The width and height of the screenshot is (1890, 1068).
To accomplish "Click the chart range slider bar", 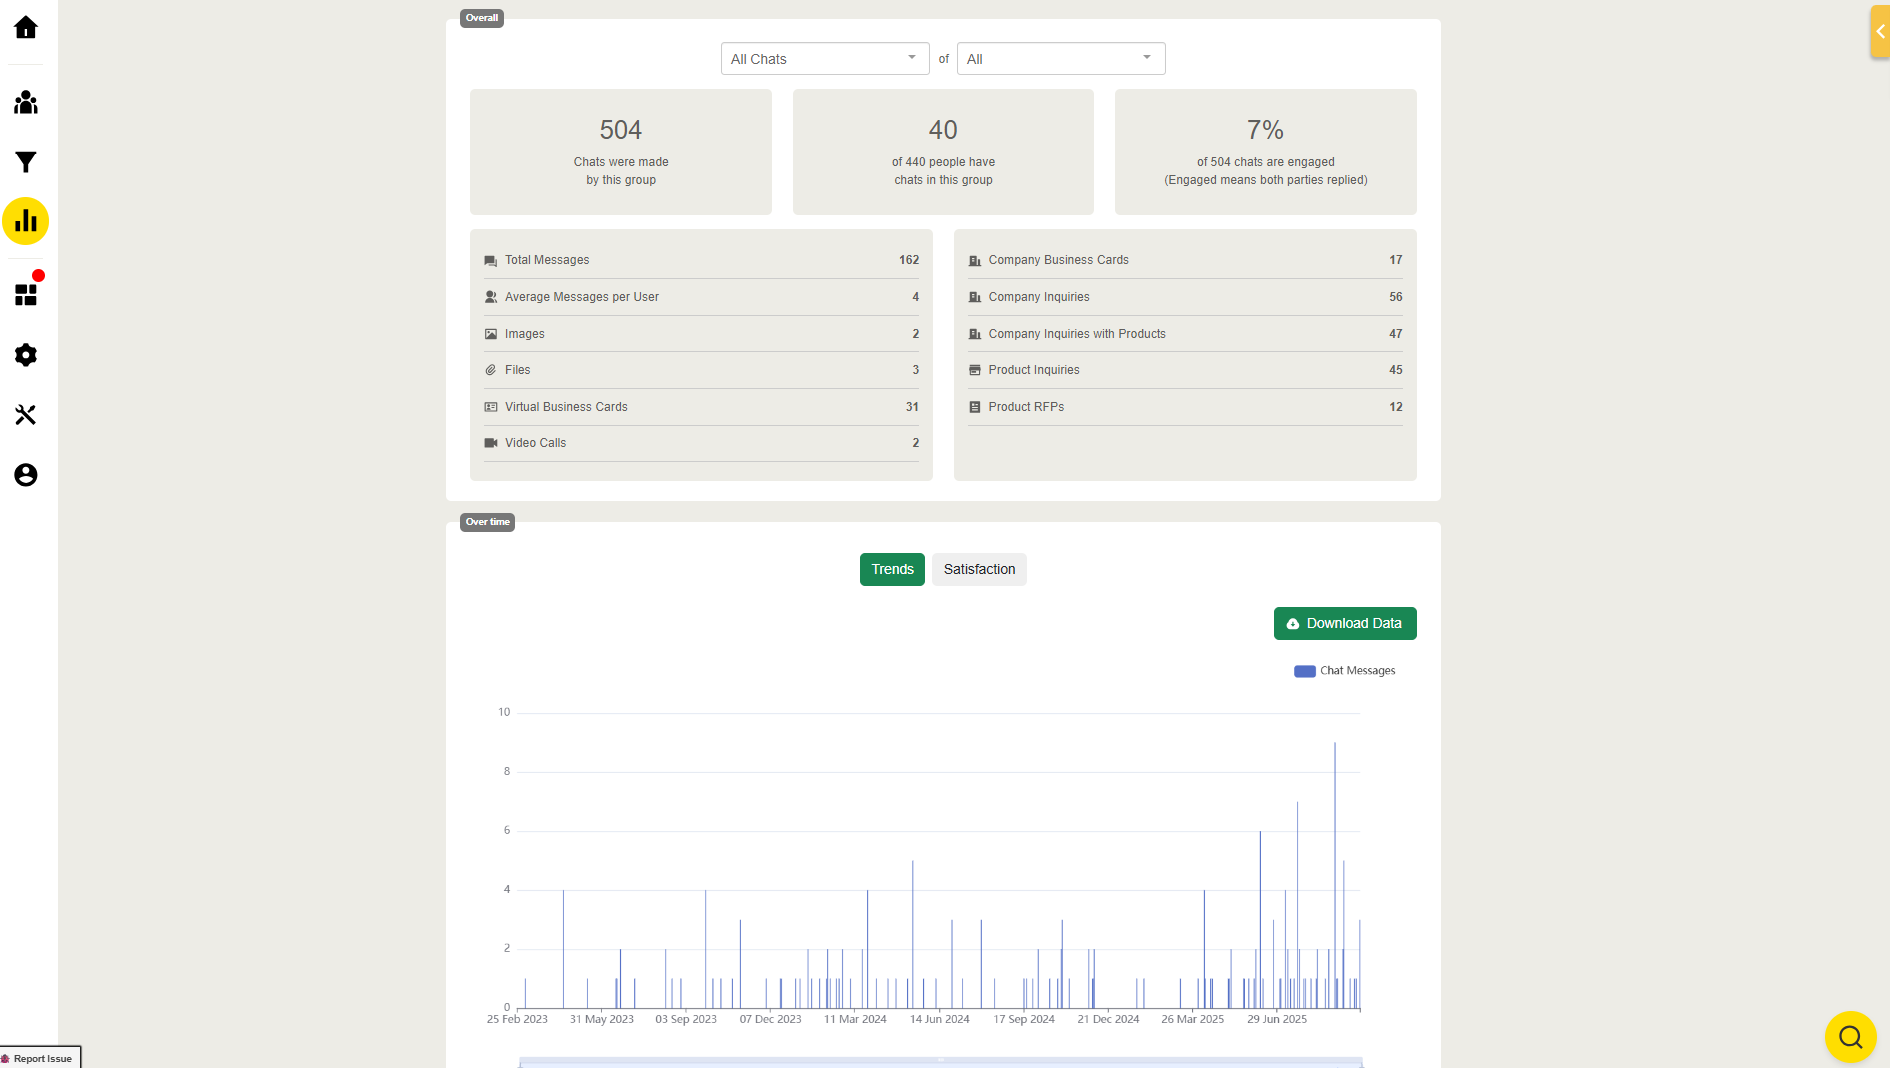I will coord(941,1062).
